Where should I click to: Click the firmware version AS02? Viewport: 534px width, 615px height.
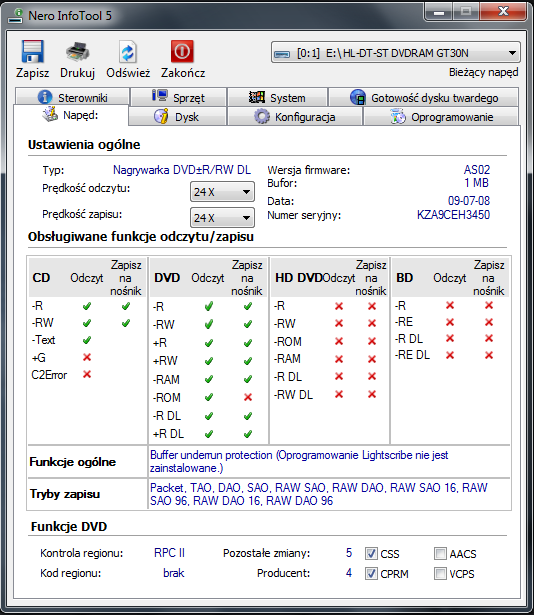[x=477, y=170]
